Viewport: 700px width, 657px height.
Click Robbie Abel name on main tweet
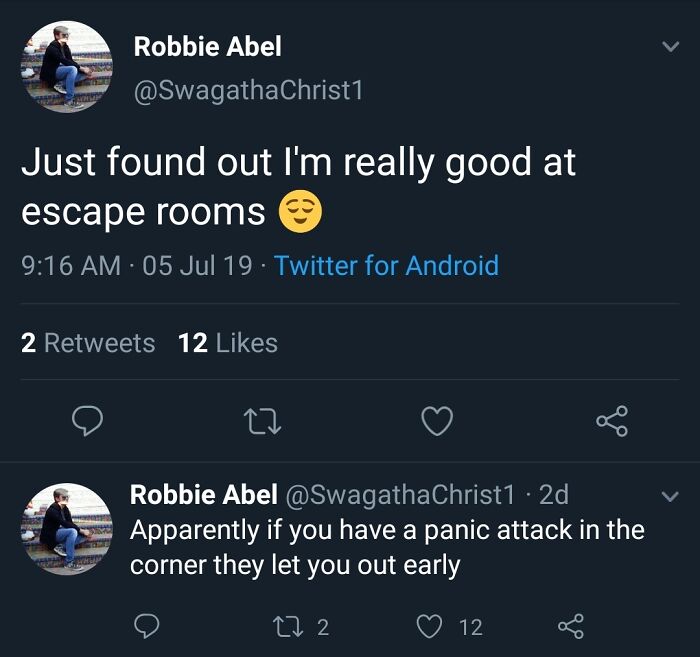coord(208,46)
